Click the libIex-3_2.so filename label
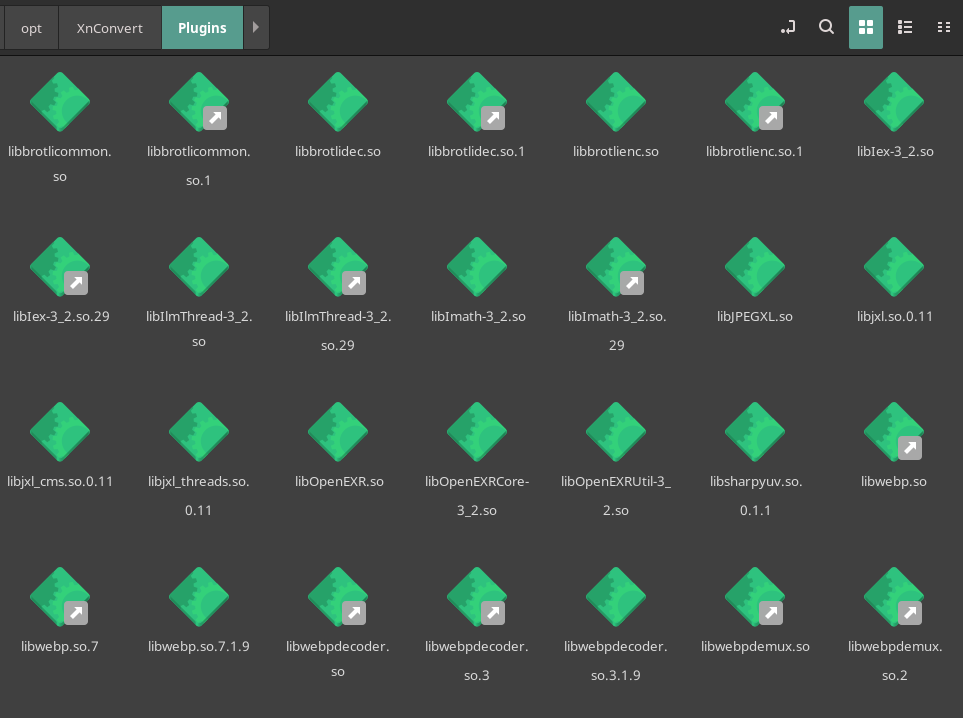This screenshot has height=718, width=963. 895,152
